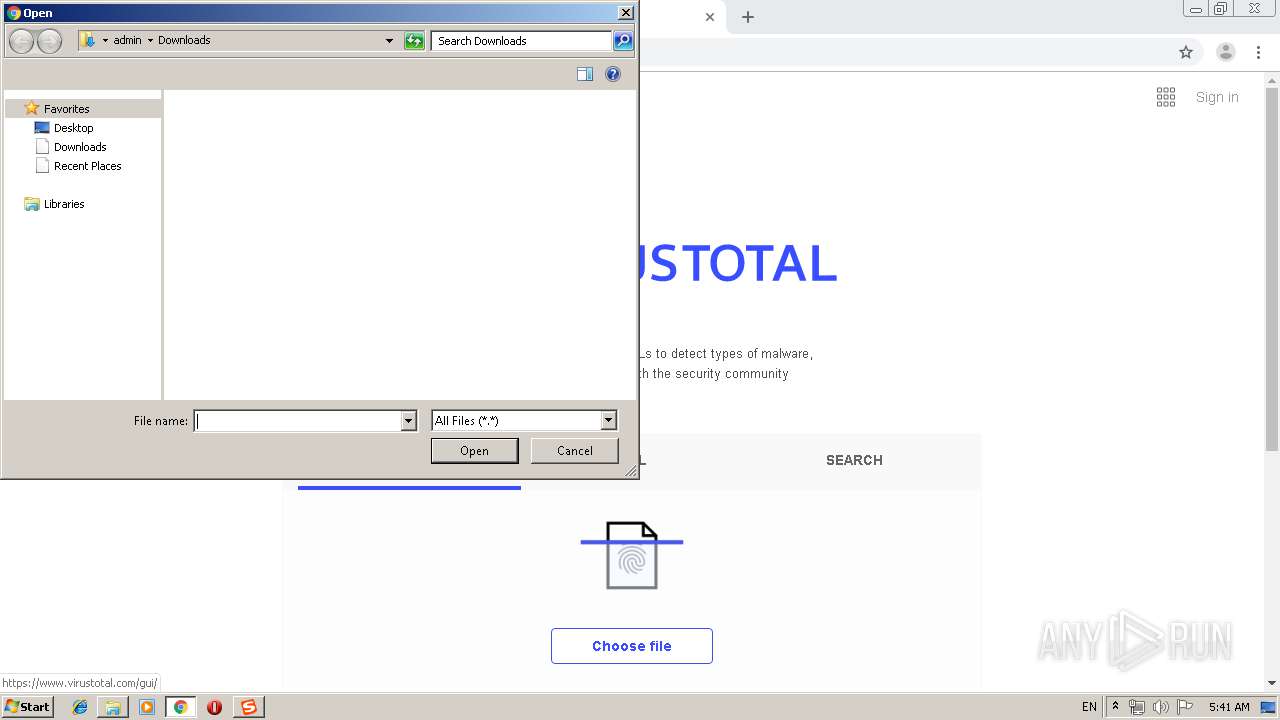Open the Windows Start menu
This screenshot has height=720, width=1280.
tap(28, 706)
